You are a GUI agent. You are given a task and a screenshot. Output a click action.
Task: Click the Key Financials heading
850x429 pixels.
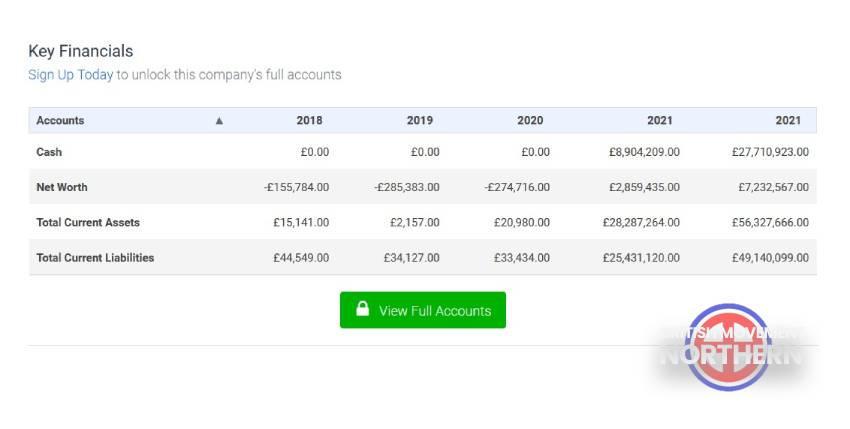(81, 51)
